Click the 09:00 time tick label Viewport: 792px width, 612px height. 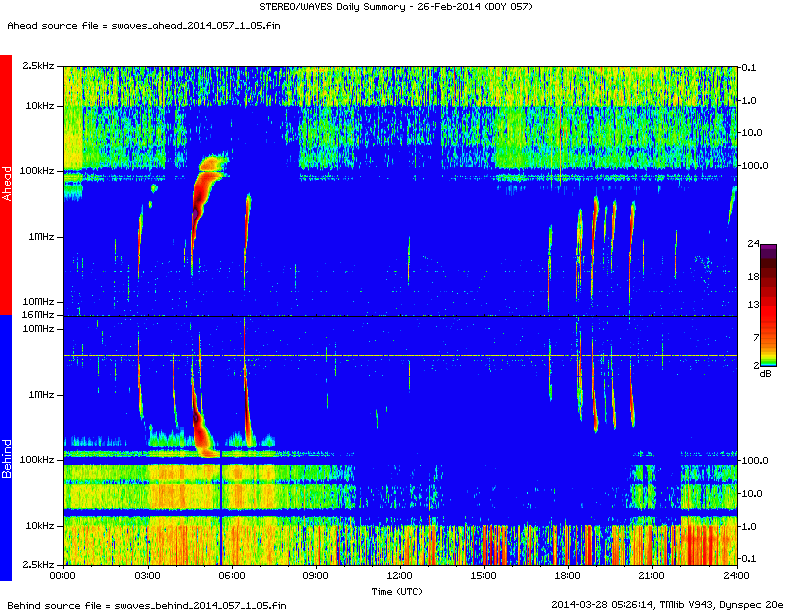(x=316, y=576)
